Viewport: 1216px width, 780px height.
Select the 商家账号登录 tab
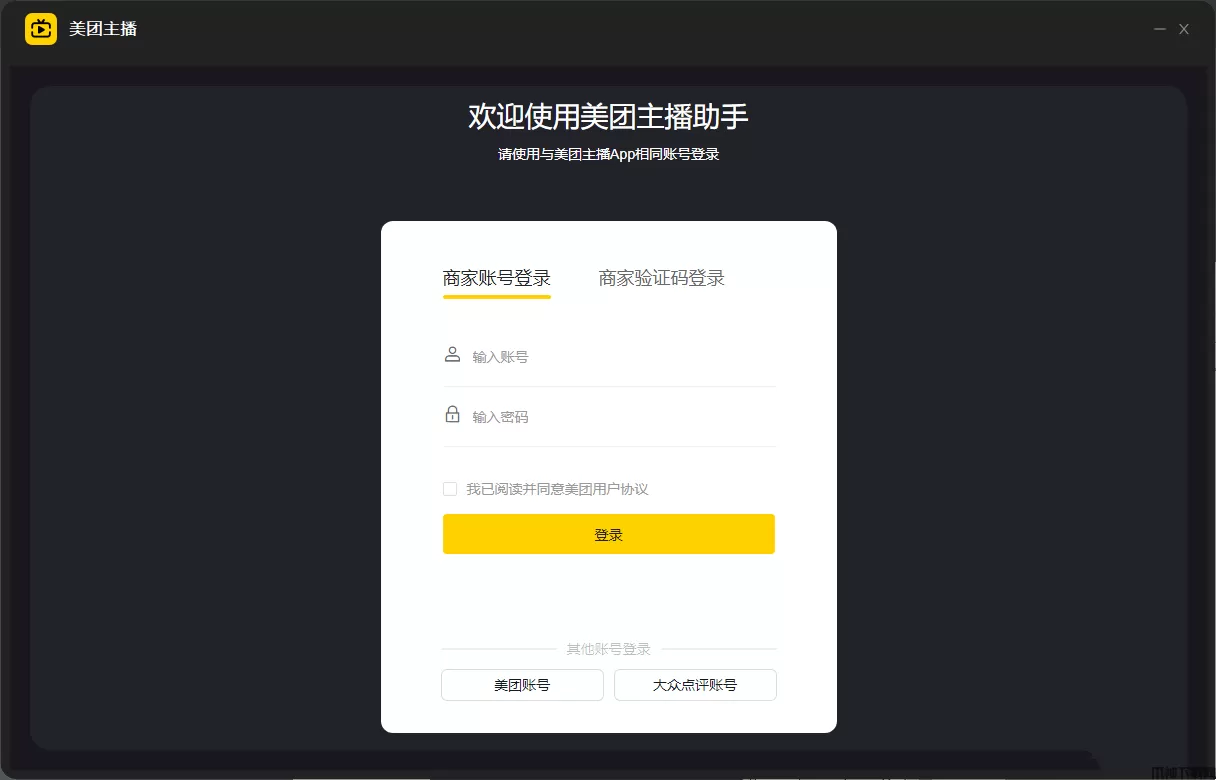pos(497,278)
